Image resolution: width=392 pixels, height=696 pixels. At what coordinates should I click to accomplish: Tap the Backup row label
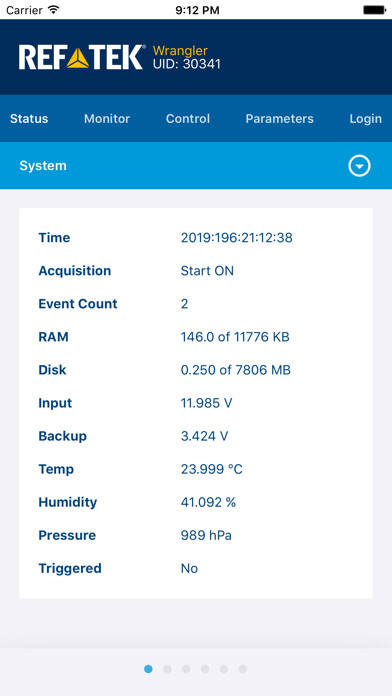63,436
